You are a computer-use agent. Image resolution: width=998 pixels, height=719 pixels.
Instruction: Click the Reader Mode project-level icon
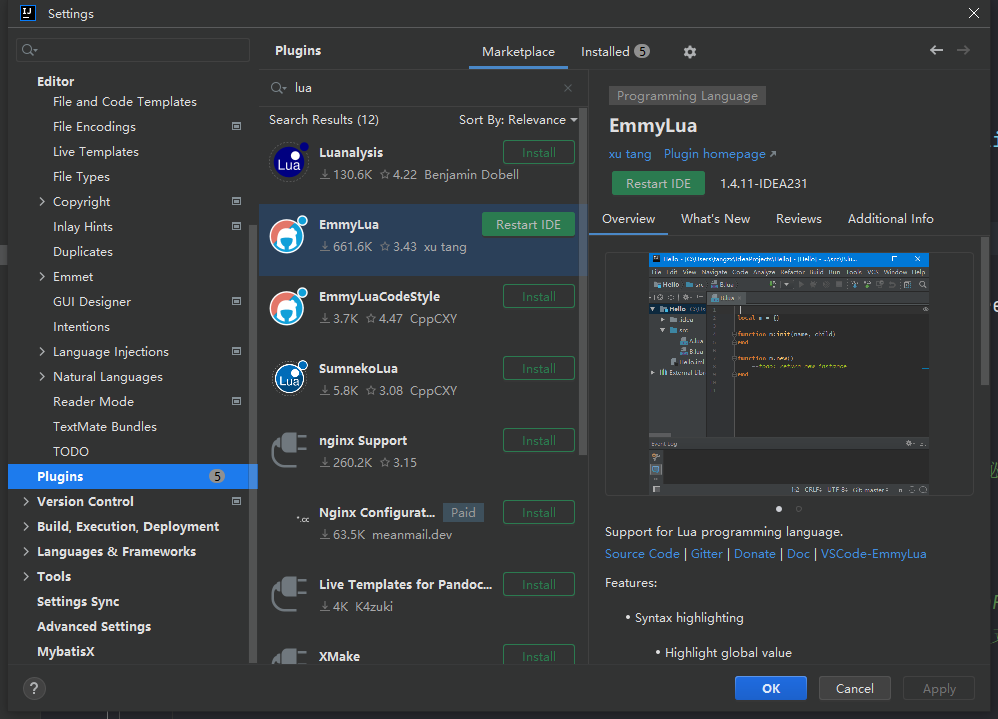click(x=236, y=401)
